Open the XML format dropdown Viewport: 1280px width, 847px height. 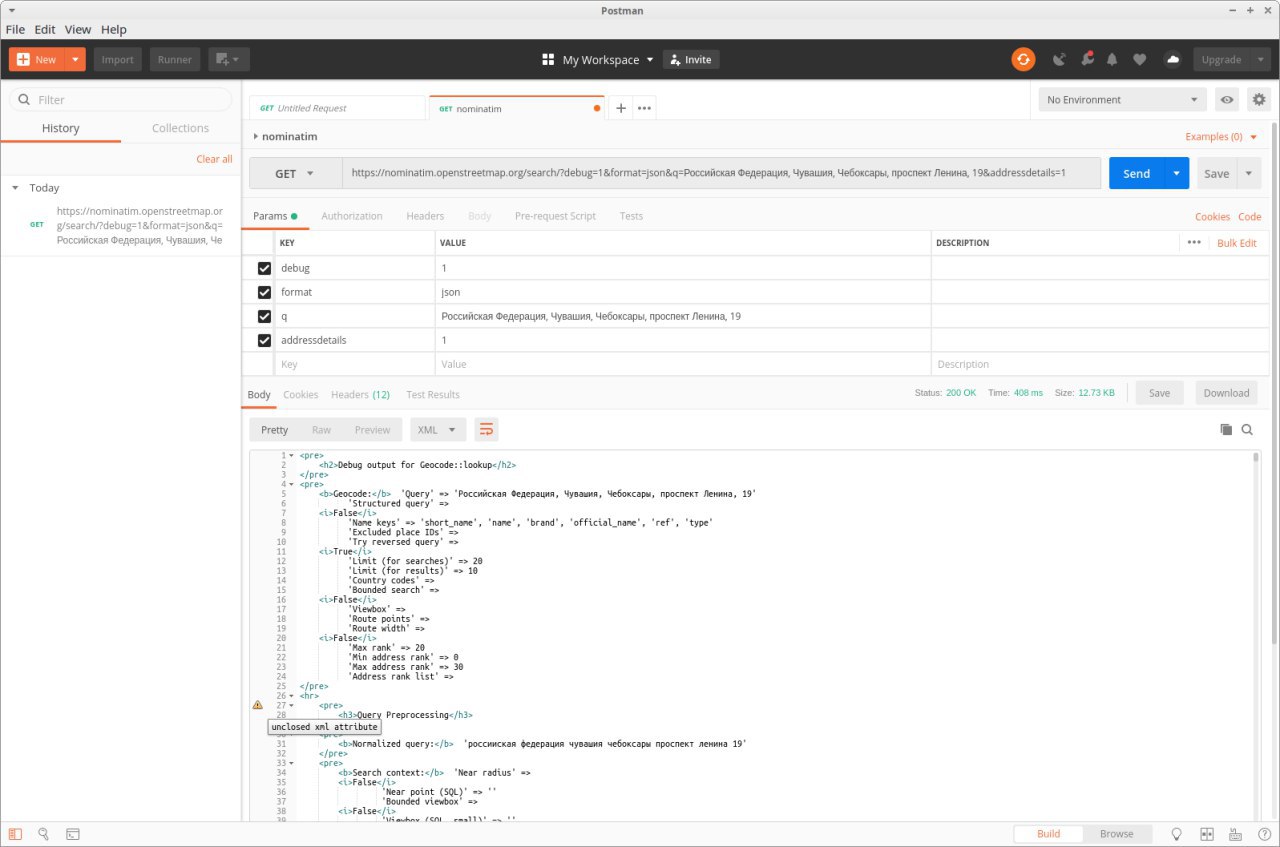tap(438, 430)
